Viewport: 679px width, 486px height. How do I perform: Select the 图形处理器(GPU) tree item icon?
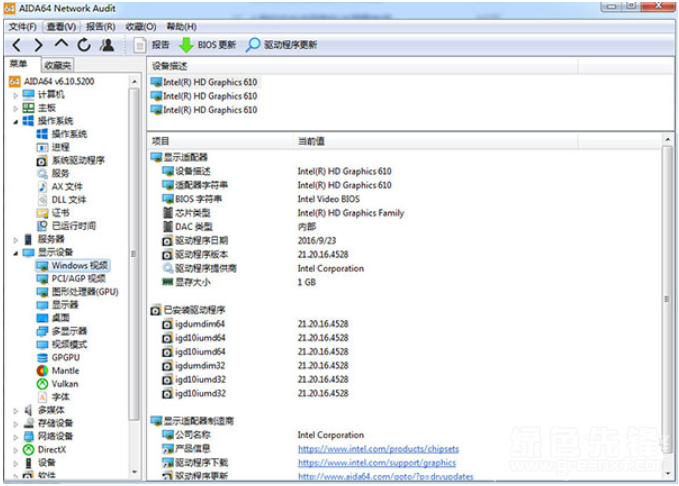click(x=42, y=292)
